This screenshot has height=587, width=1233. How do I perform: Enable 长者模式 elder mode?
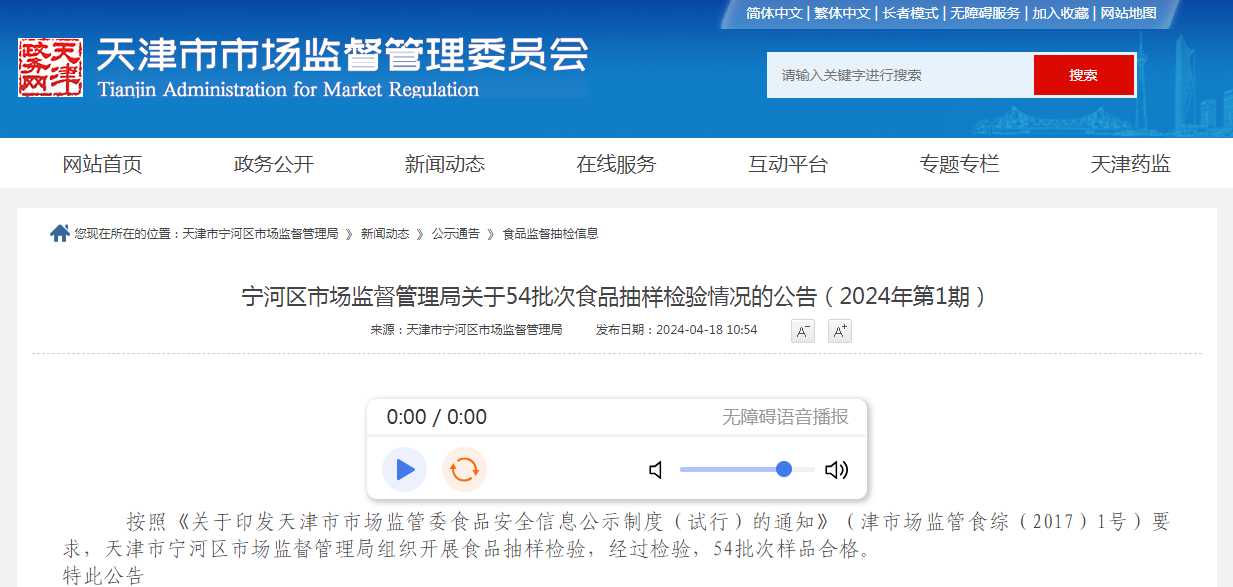910,13
